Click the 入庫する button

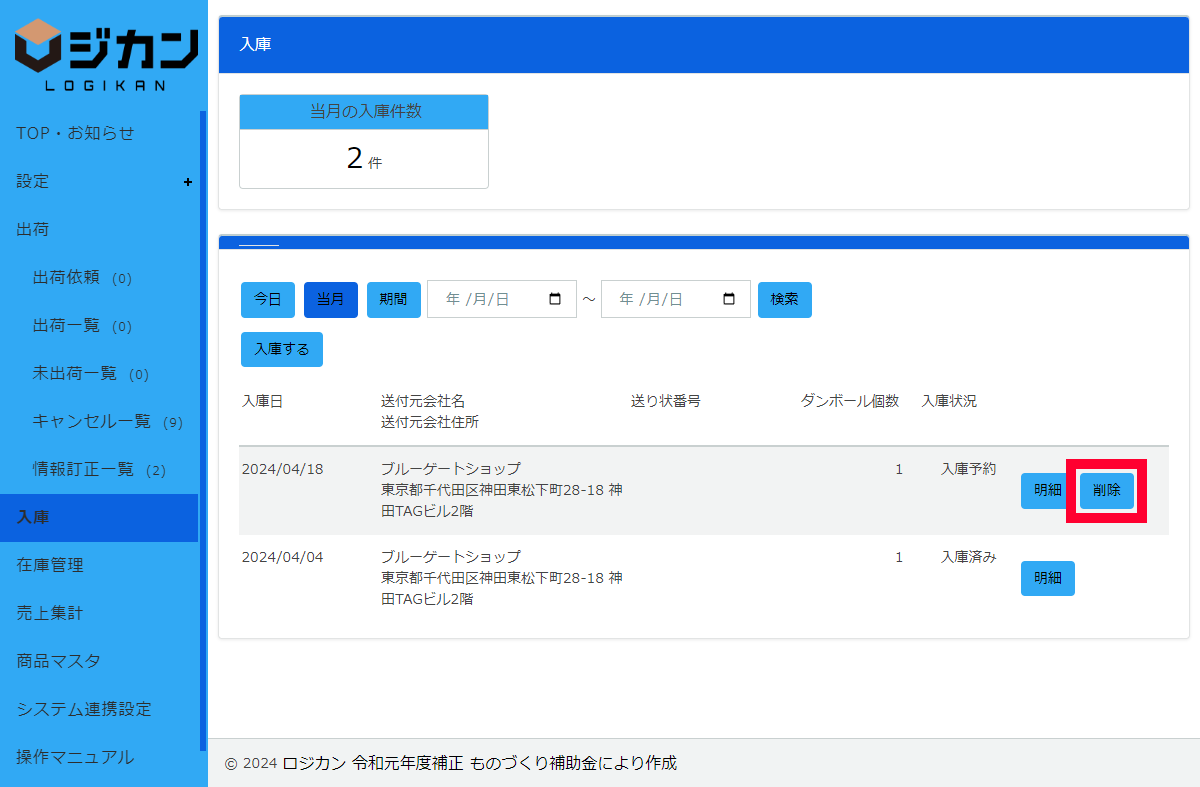coord(281,349)
